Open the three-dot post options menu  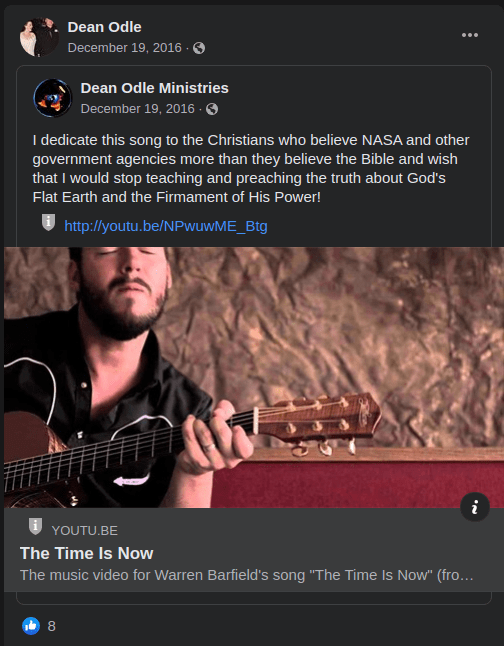click(469, 35)
